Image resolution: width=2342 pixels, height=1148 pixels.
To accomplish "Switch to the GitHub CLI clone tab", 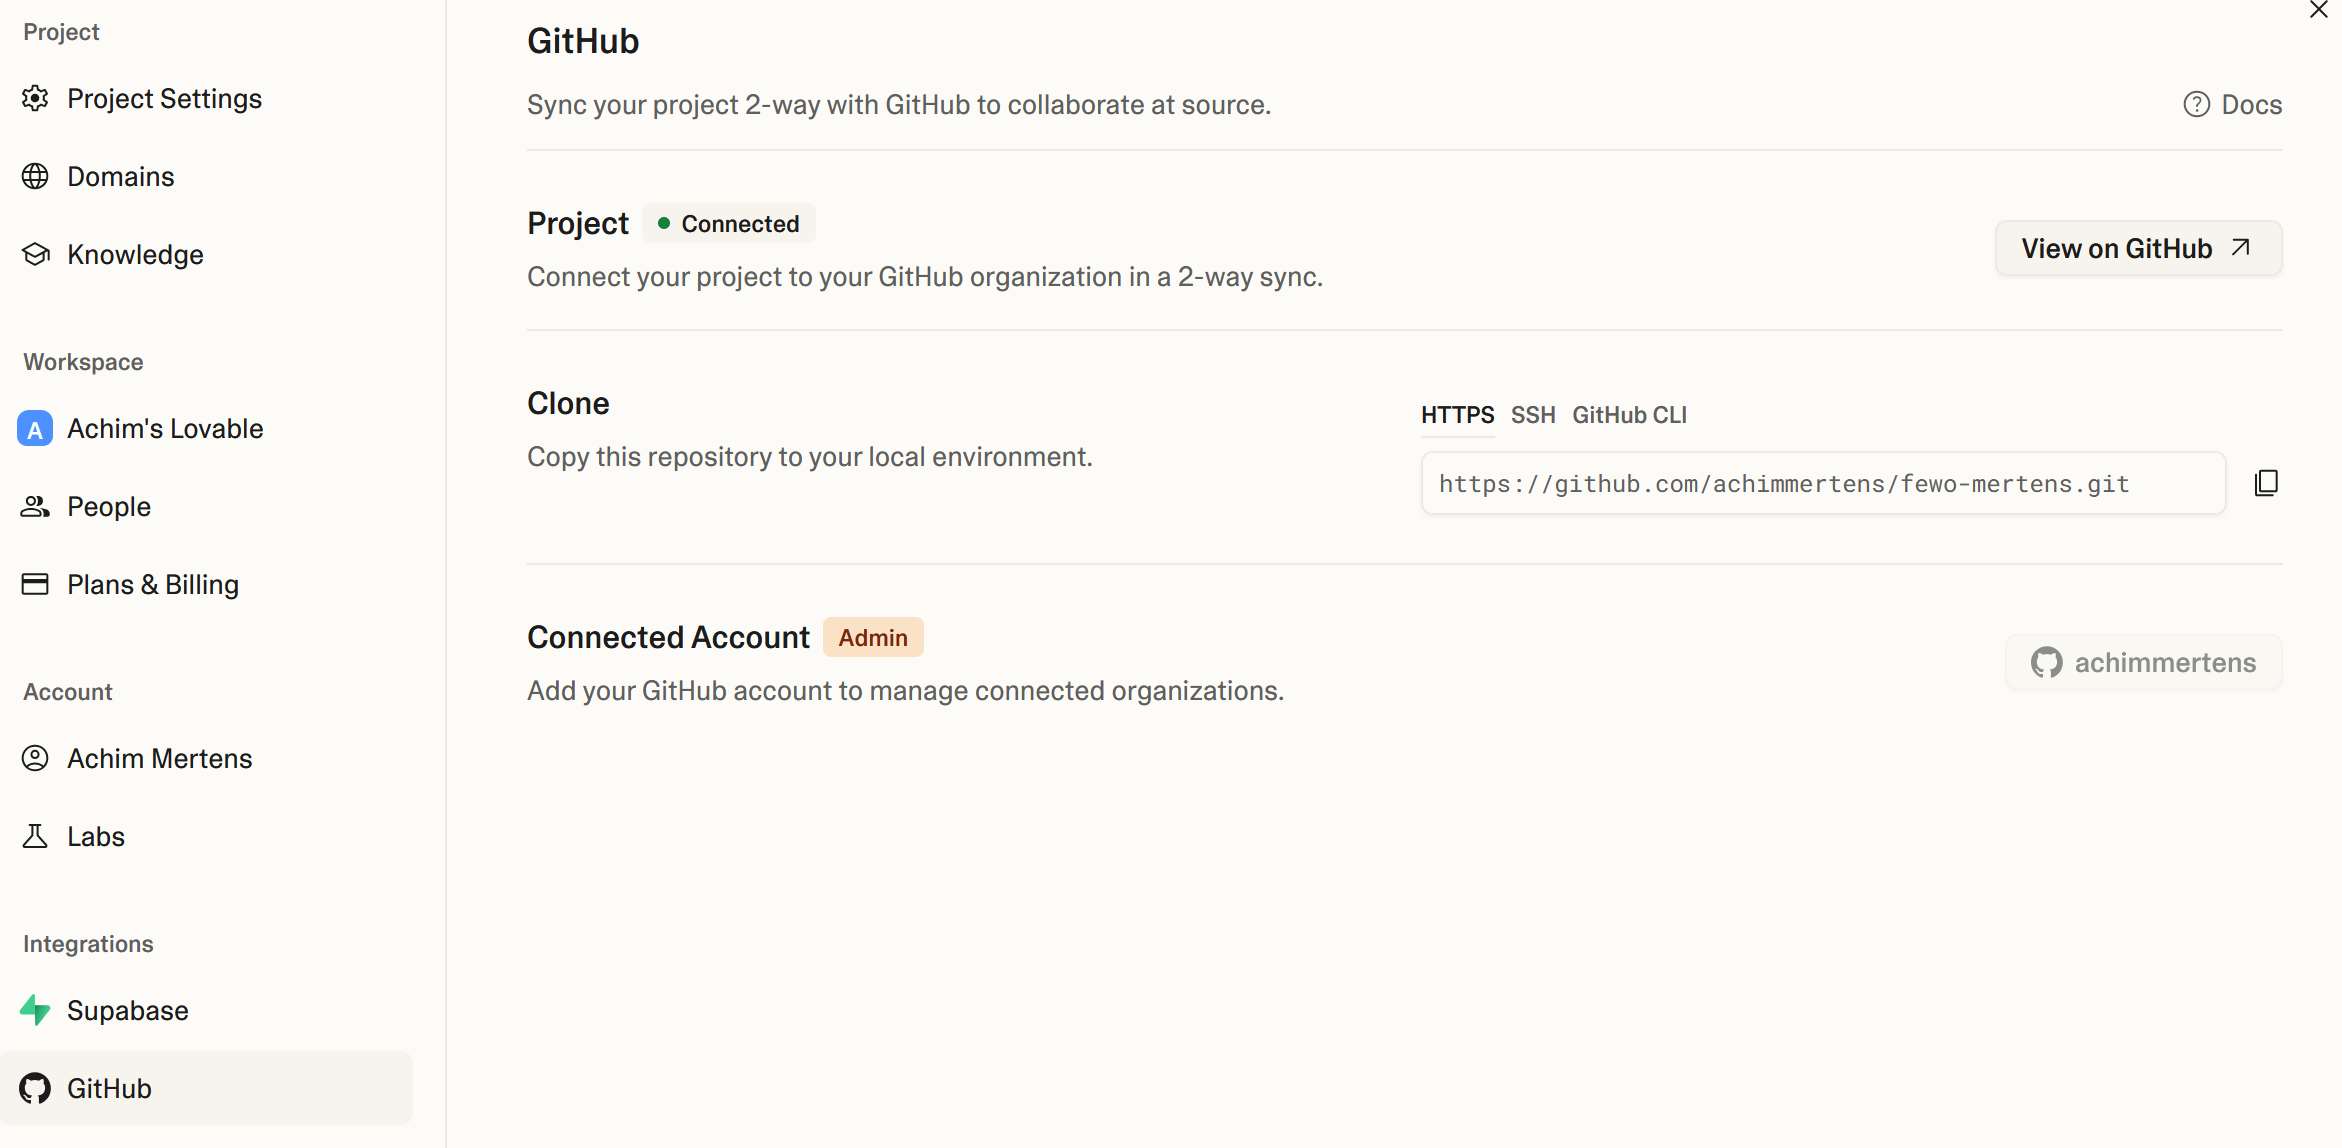I will pyautogui.click(x=1629, y=415).
